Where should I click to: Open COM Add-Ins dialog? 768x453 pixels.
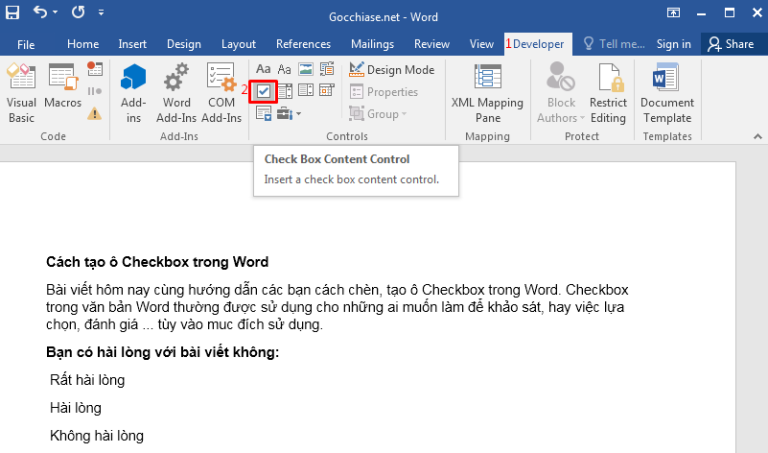pyautogui.click(x=221, y=93)
